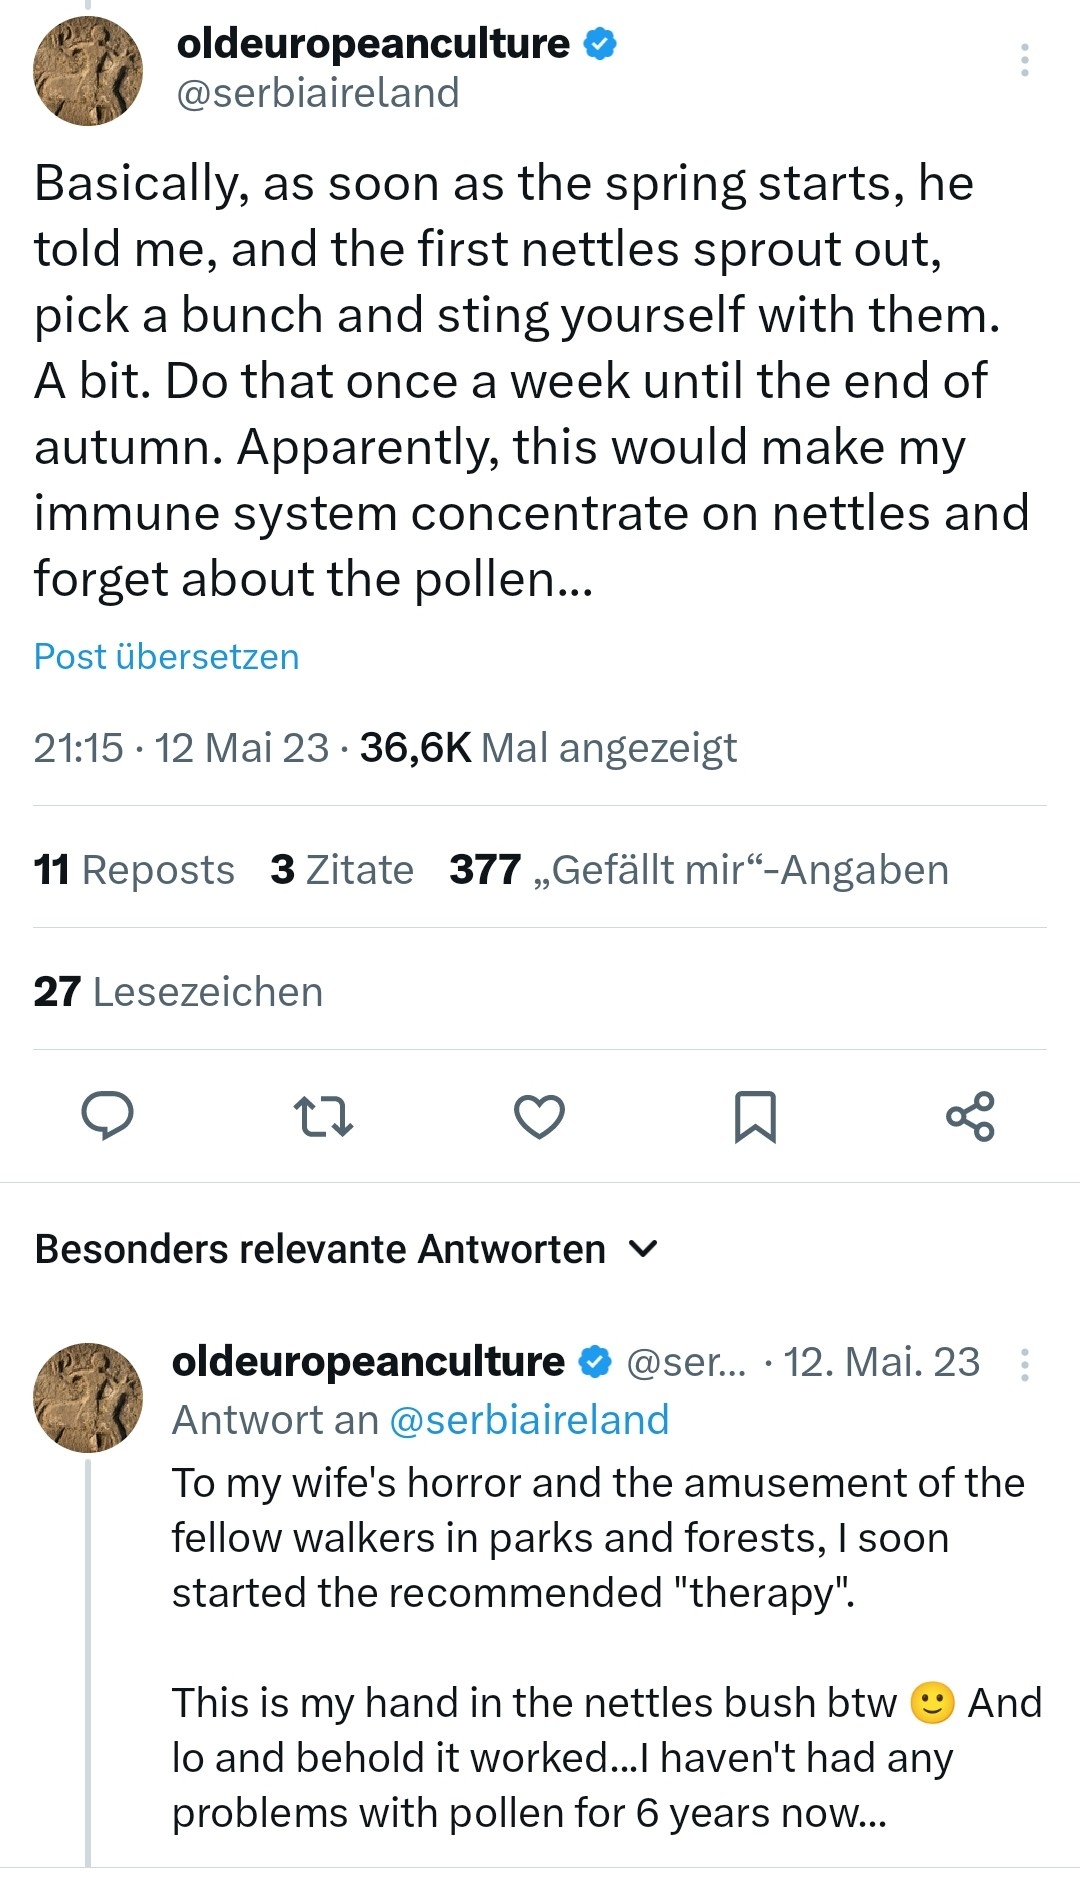The height and width of the screenshot is (1892, 1080).
Task: Click the verified badge next to top username
Action: pyautogui.click(x=600, y=44)
